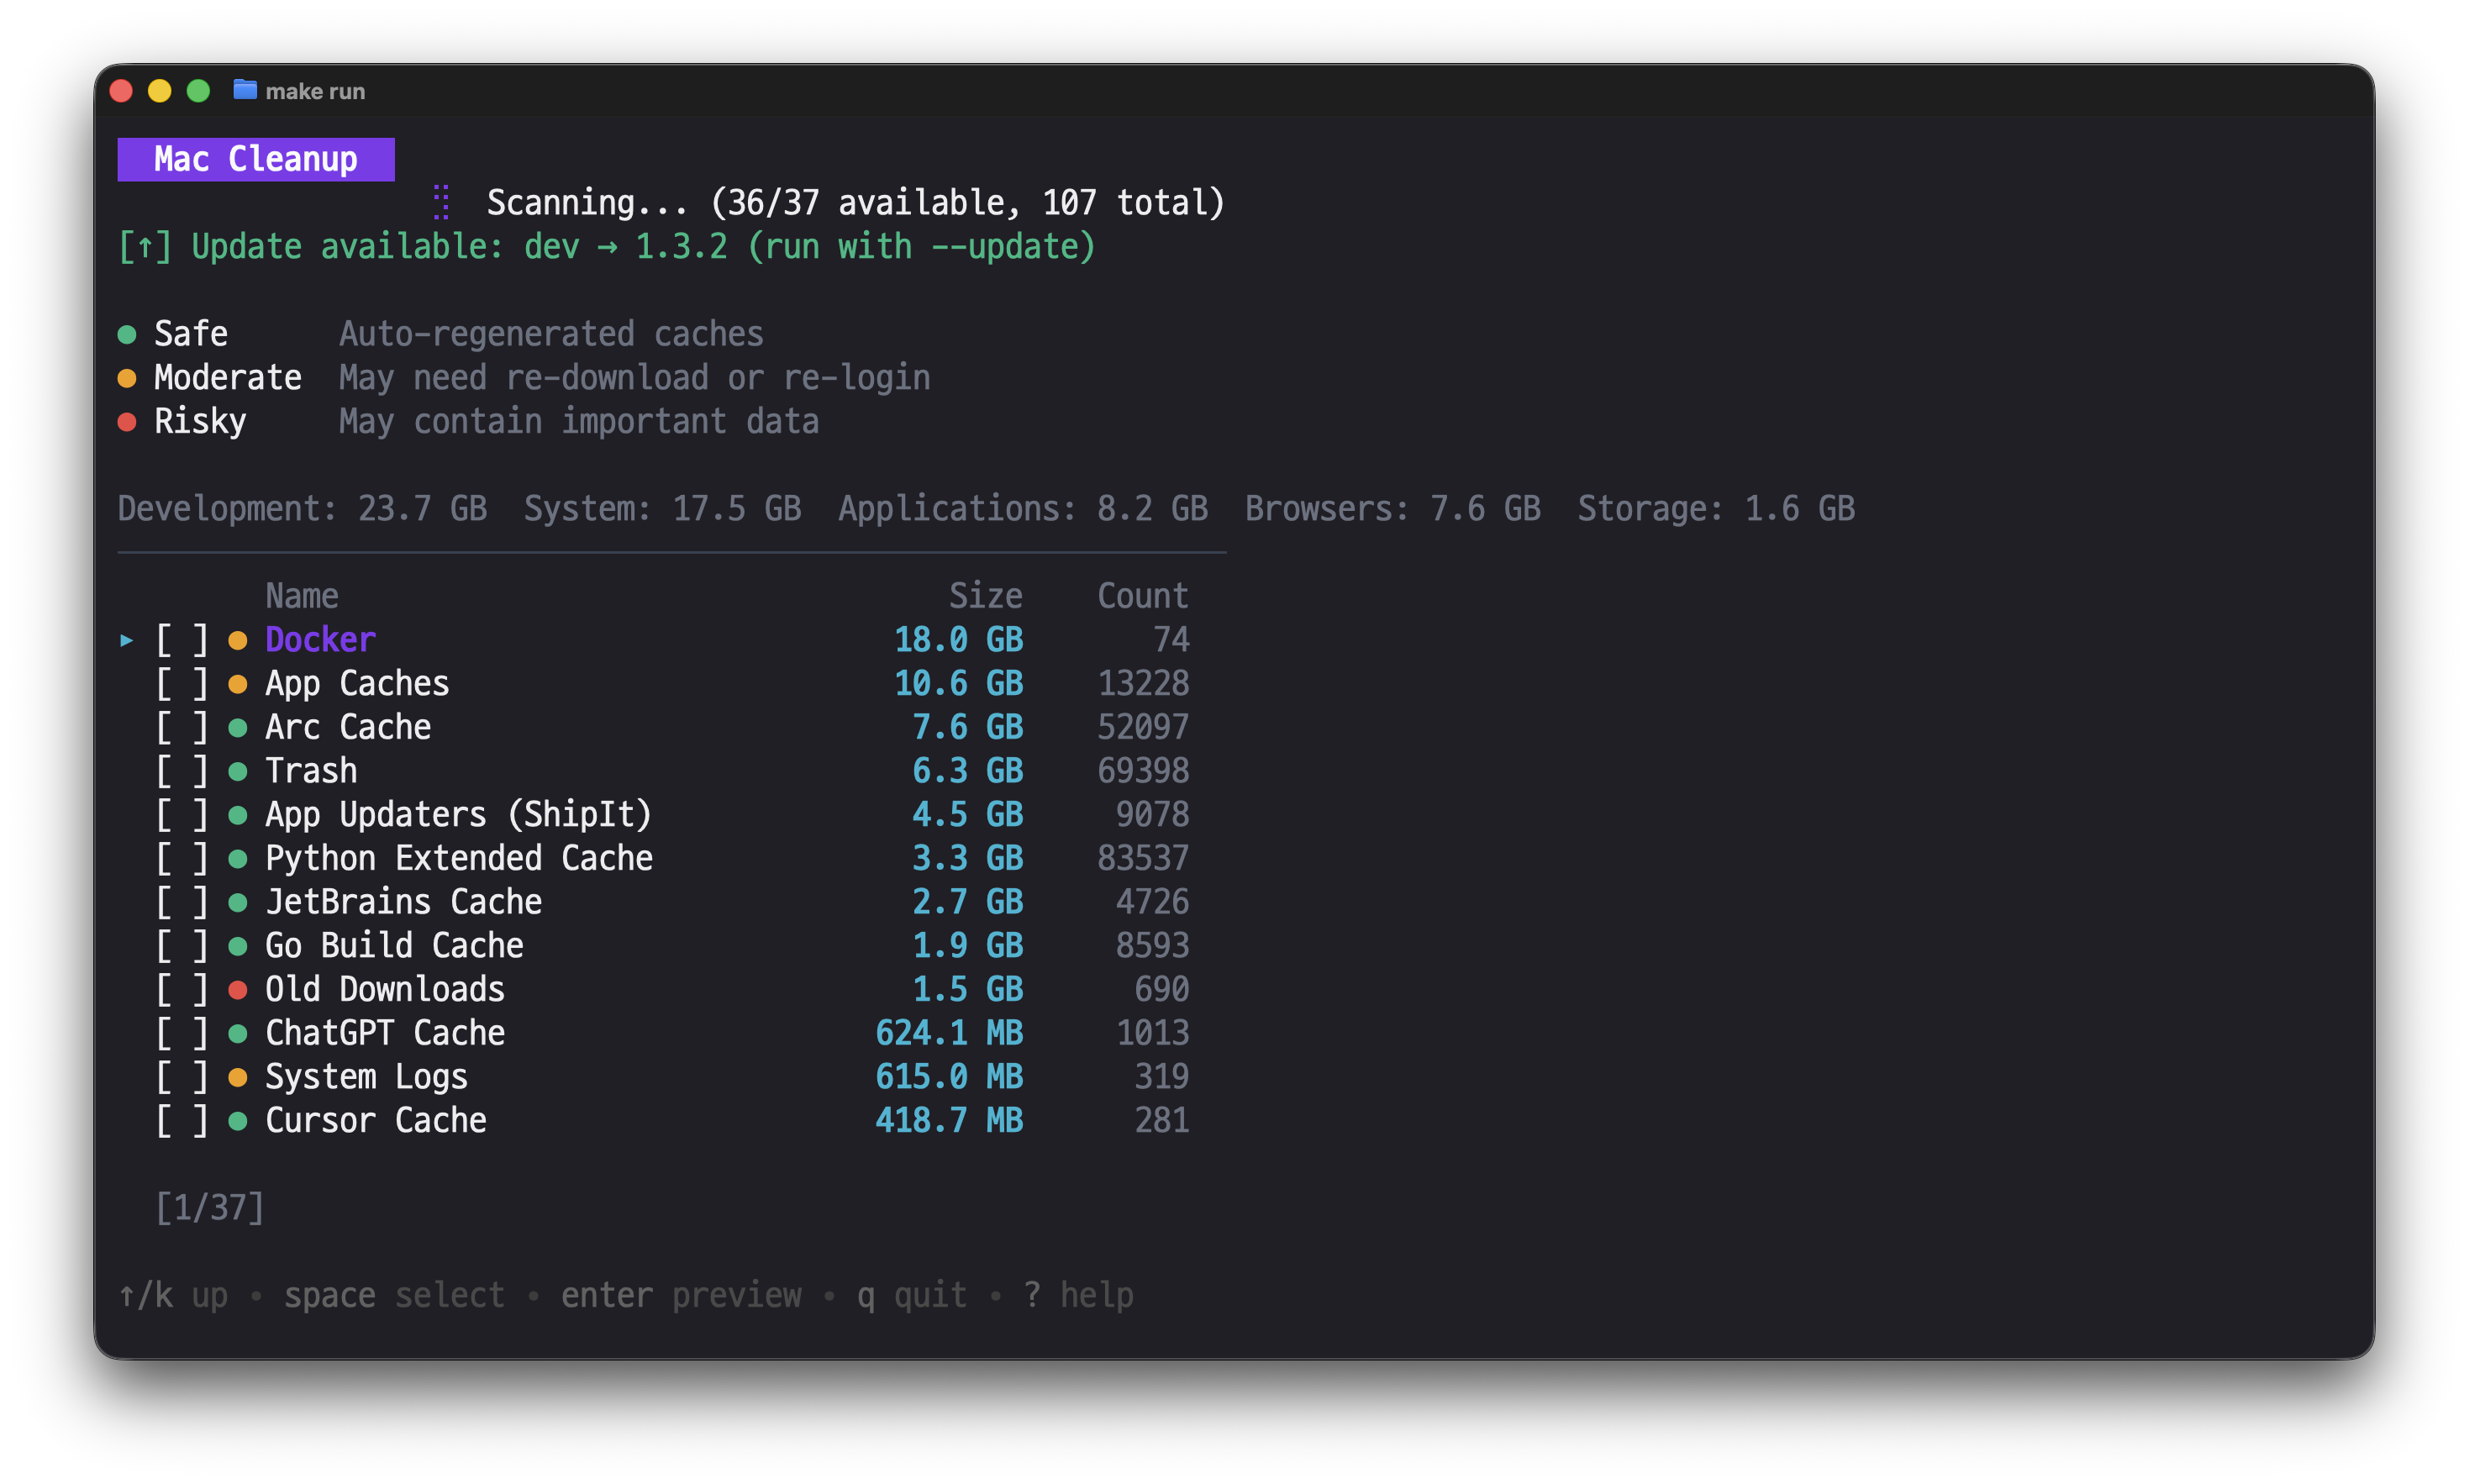Select the Docker checkbox

point(181,640)
